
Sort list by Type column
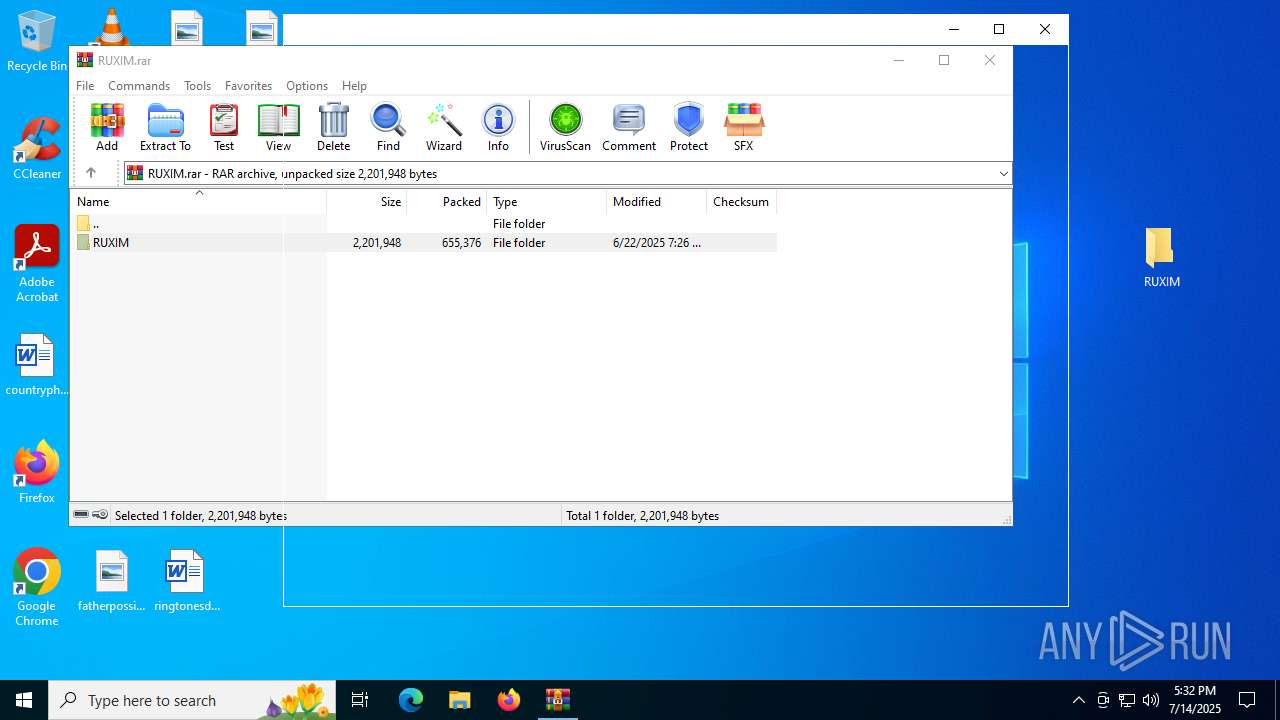547,202
